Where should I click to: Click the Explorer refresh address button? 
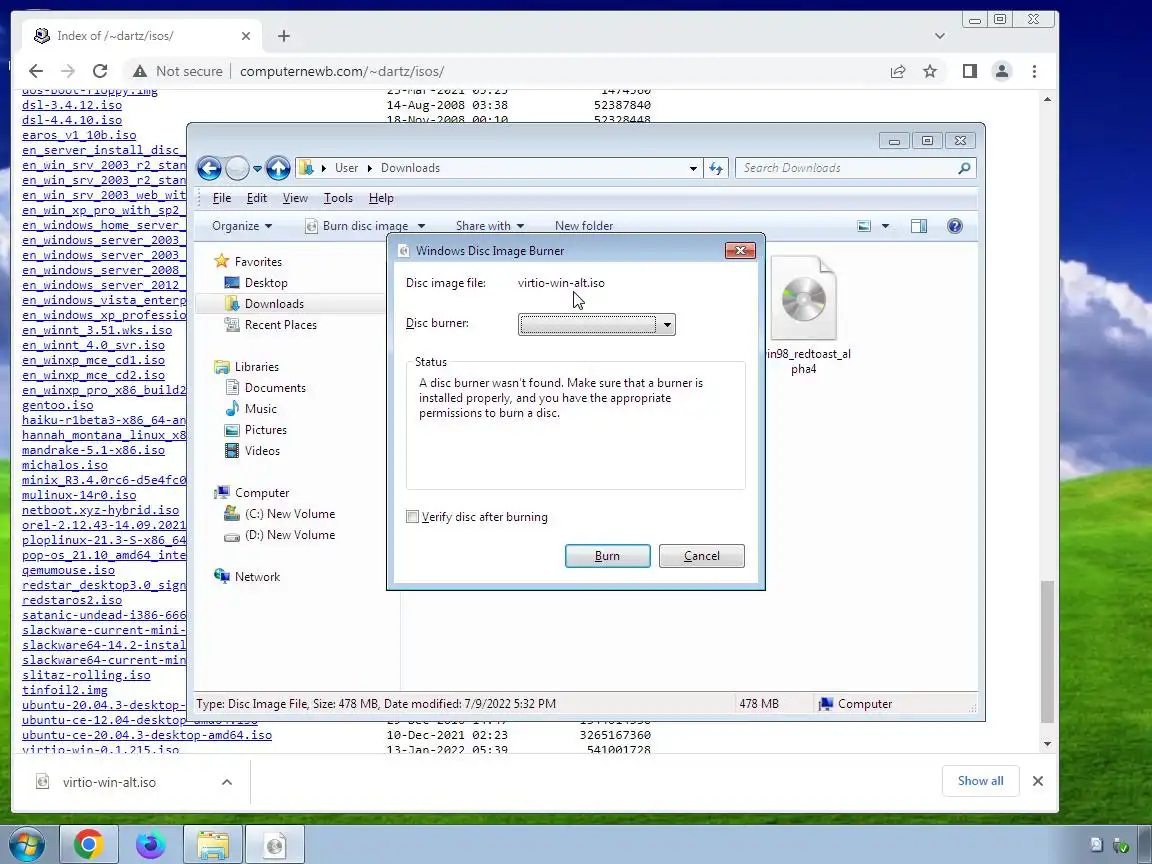coord(716,168)
